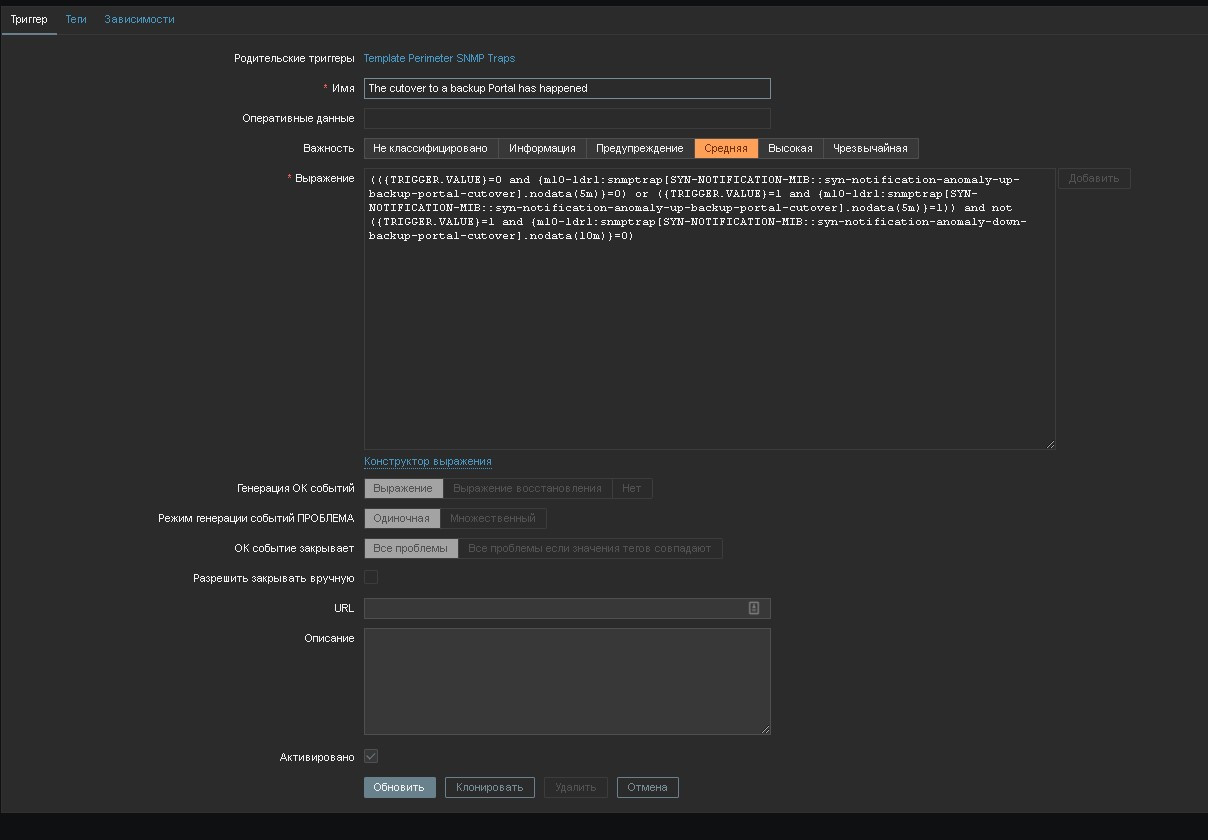Click the Клонировать button
The image size is (1208, 840).
(490, 787)
